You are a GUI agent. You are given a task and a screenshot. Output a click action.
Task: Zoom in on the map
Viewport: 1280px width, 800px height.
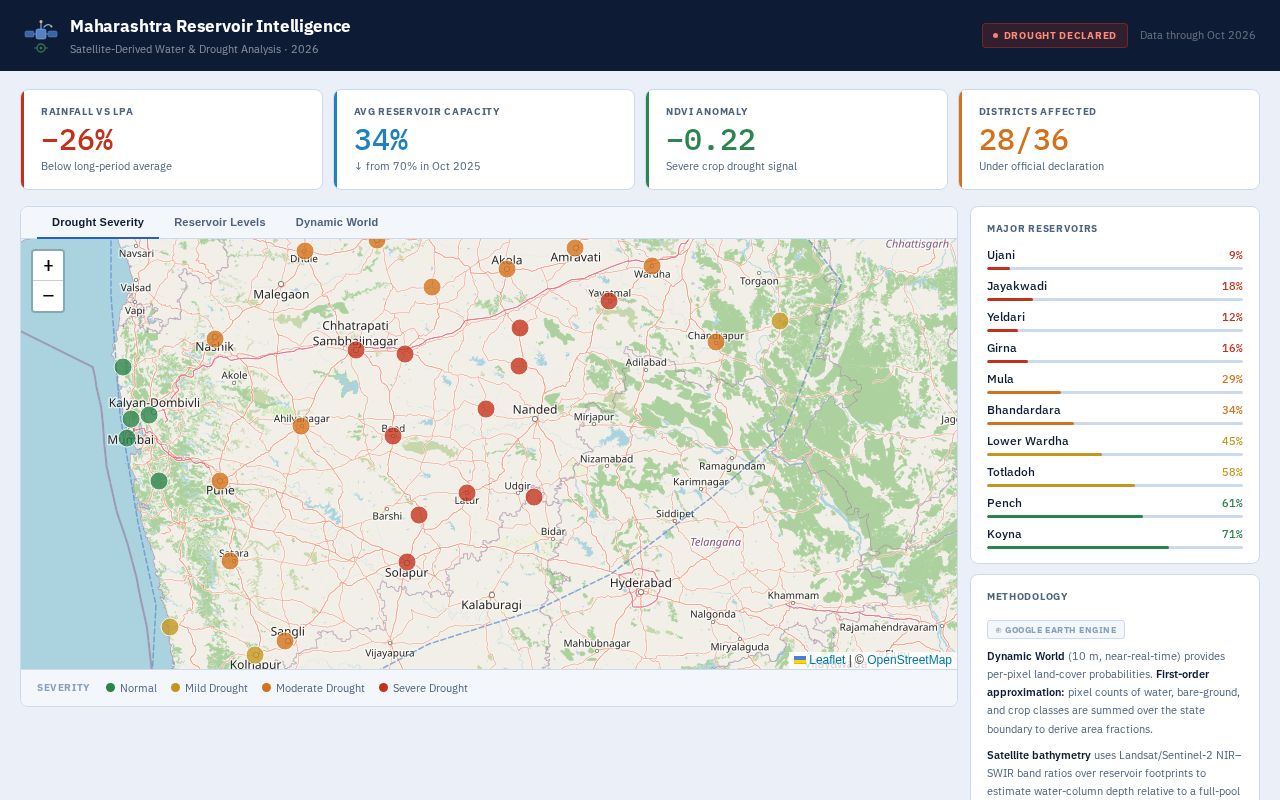tap(48, 266)
